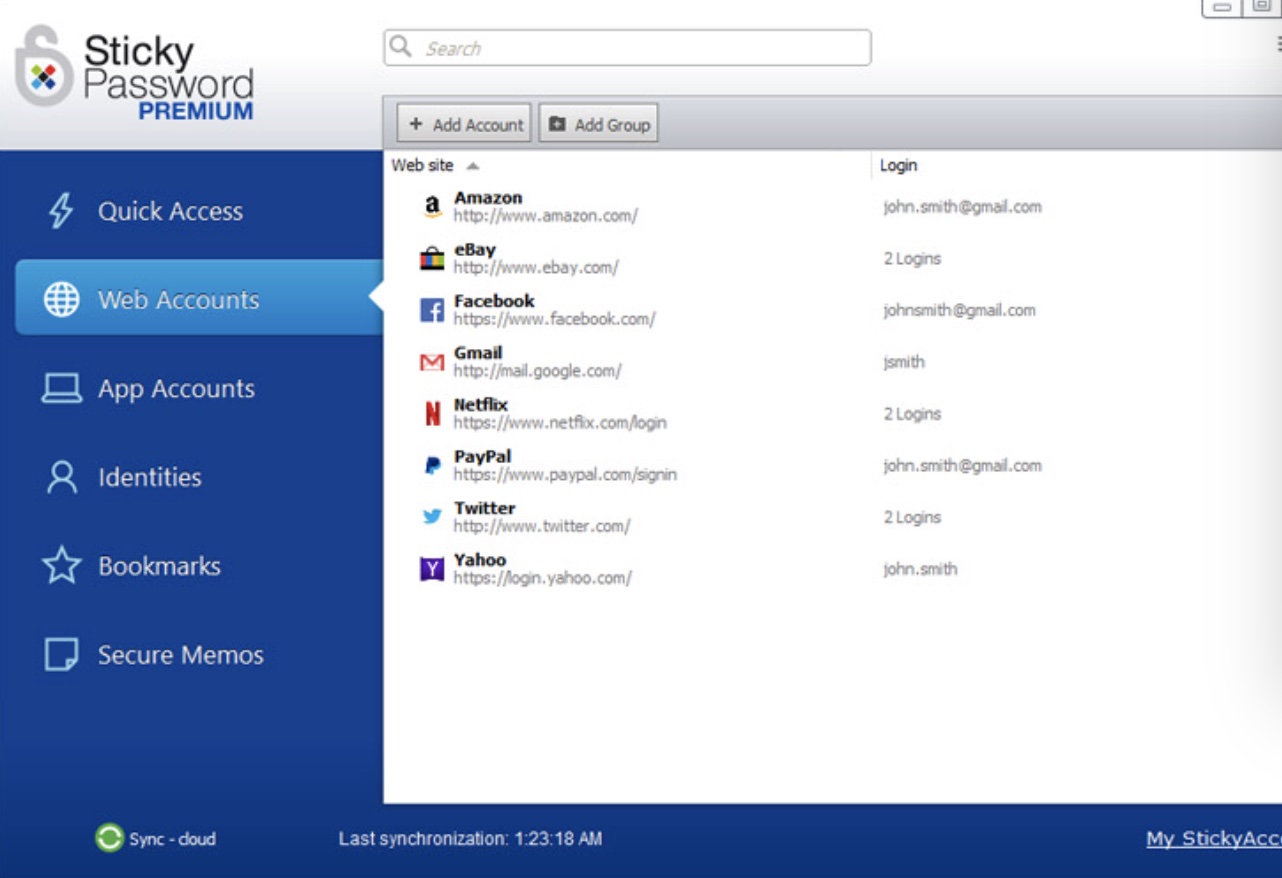Click the Netflix logo icon
The image size is (1282, 878).
(x=432, y=414)
